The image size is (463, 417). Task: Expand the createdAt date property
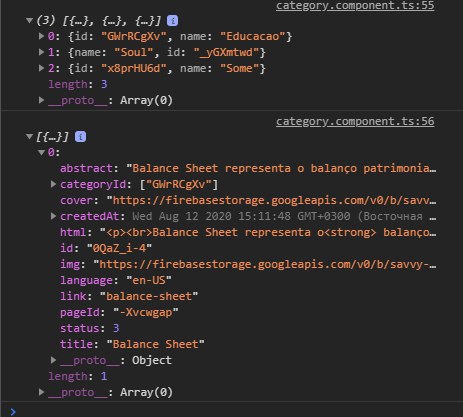click(x=53, y=216)
